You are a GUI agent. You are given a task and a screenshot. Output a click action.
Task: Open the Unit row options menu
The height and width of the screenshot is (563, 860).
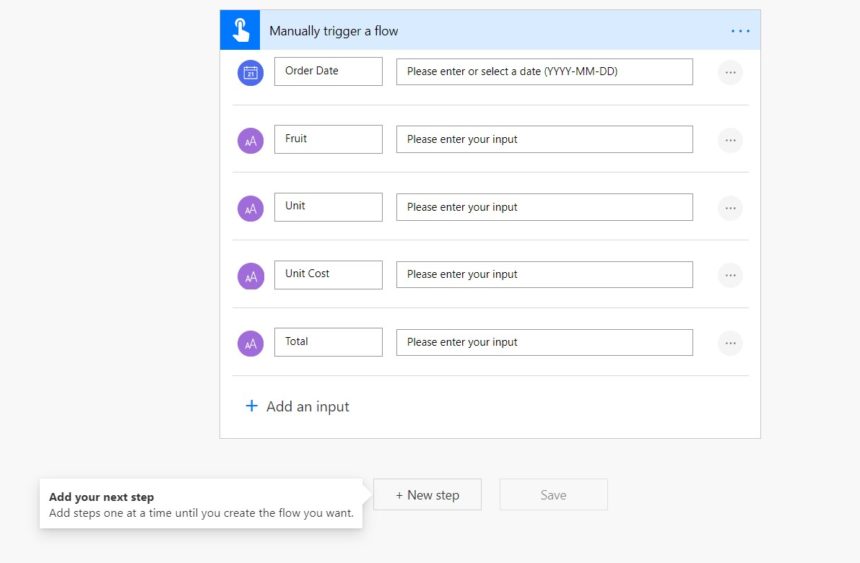click(x=730, y=208)
